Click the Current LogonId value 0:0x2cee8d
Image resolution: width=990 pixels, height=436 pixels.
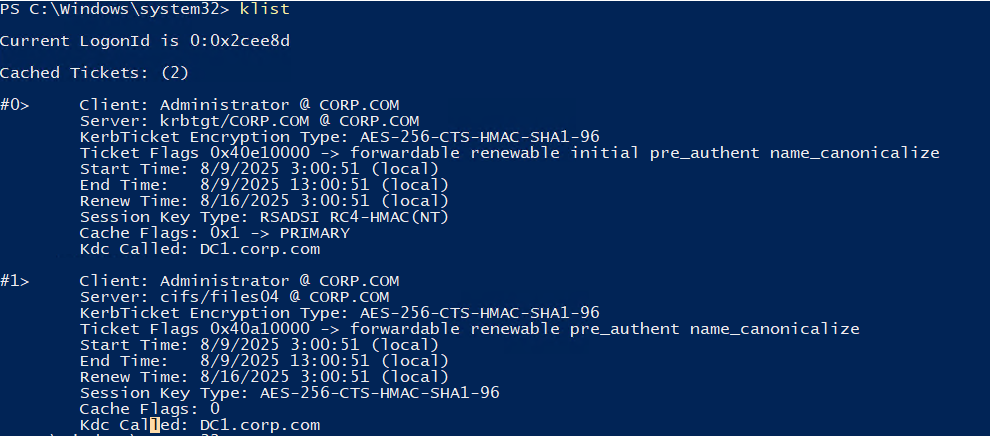pos(220,41)
